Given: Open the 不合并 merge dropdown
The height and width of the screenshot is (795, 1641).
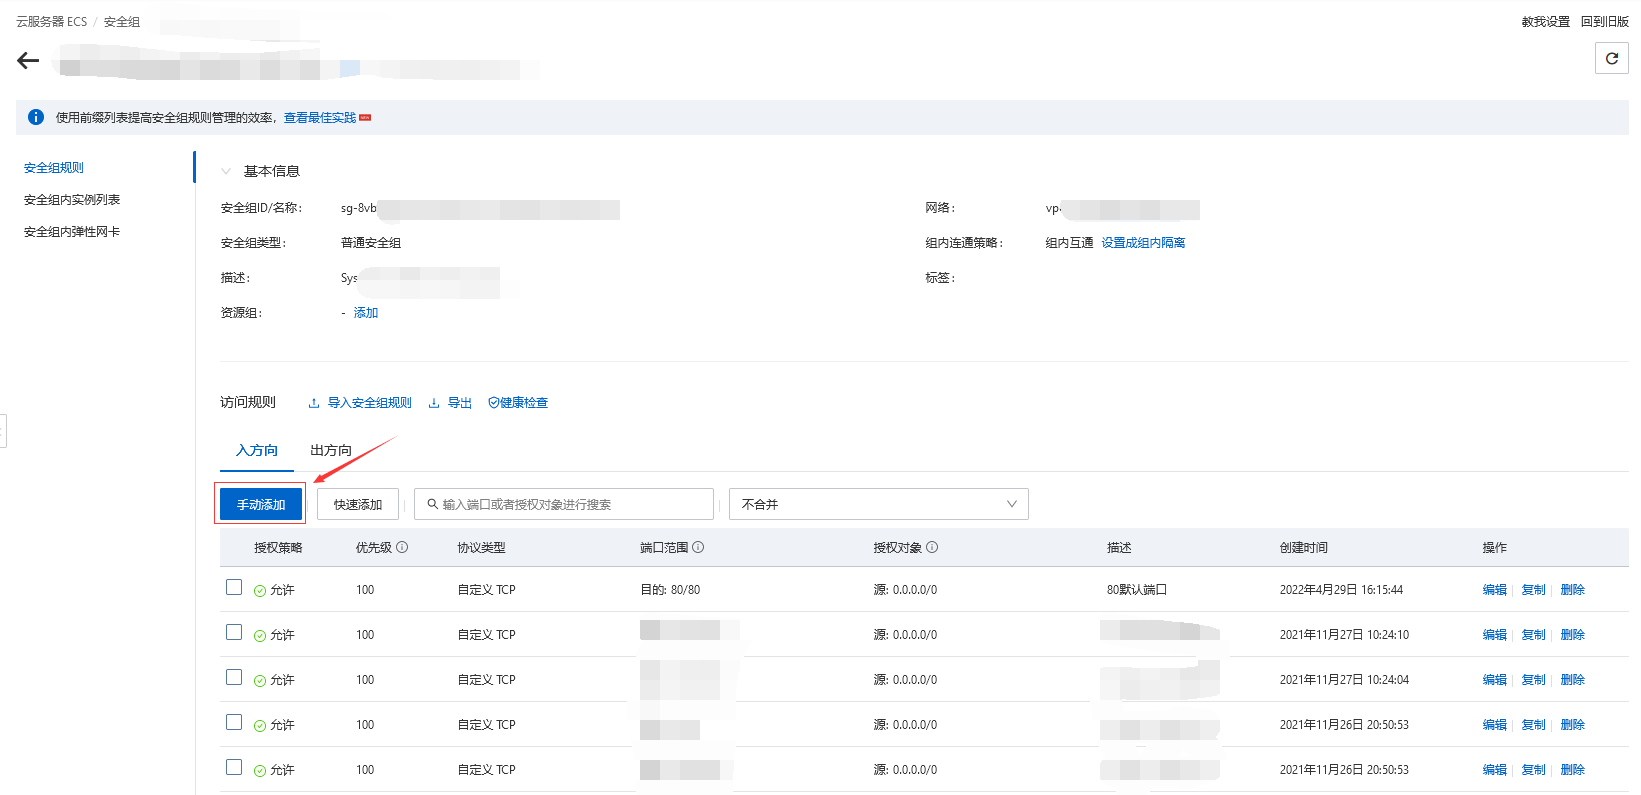Looking at the screenshot, I should (x=879, y=504).
